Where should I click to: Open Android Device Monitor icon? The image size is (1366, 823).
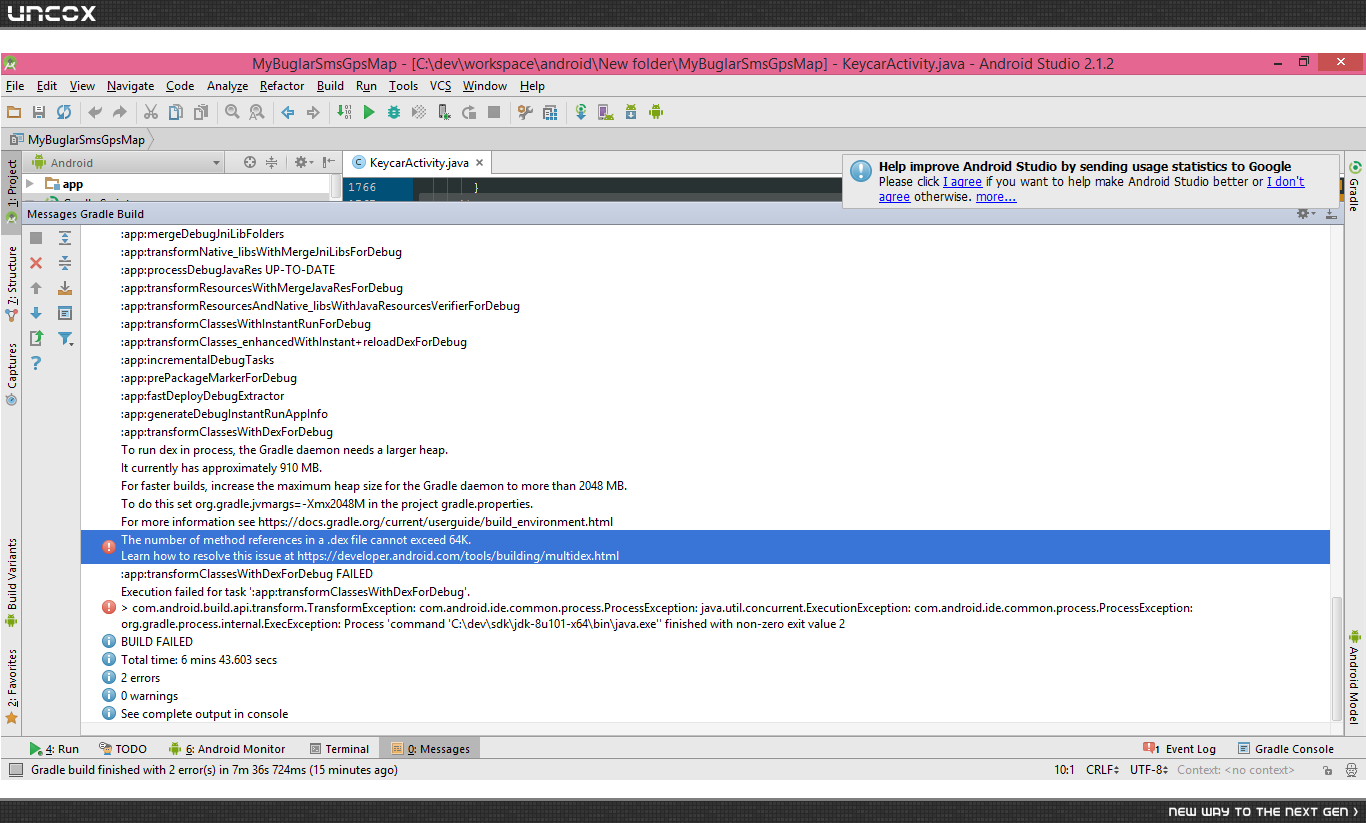pos(656,112)
